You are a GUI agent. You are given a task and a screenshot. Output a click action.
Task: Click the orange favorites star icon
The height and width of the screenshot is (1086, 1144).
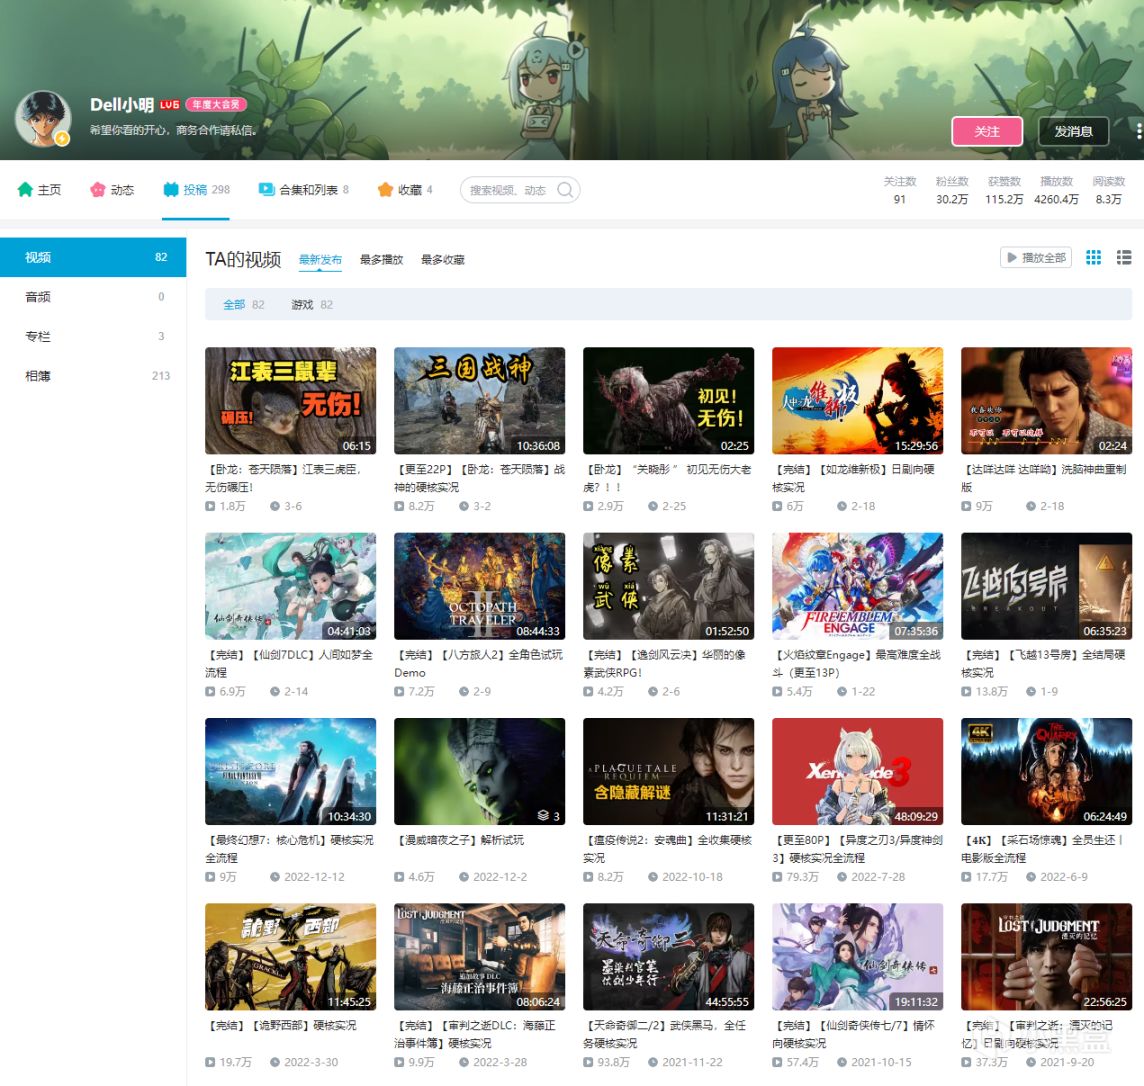coord(385,190)
